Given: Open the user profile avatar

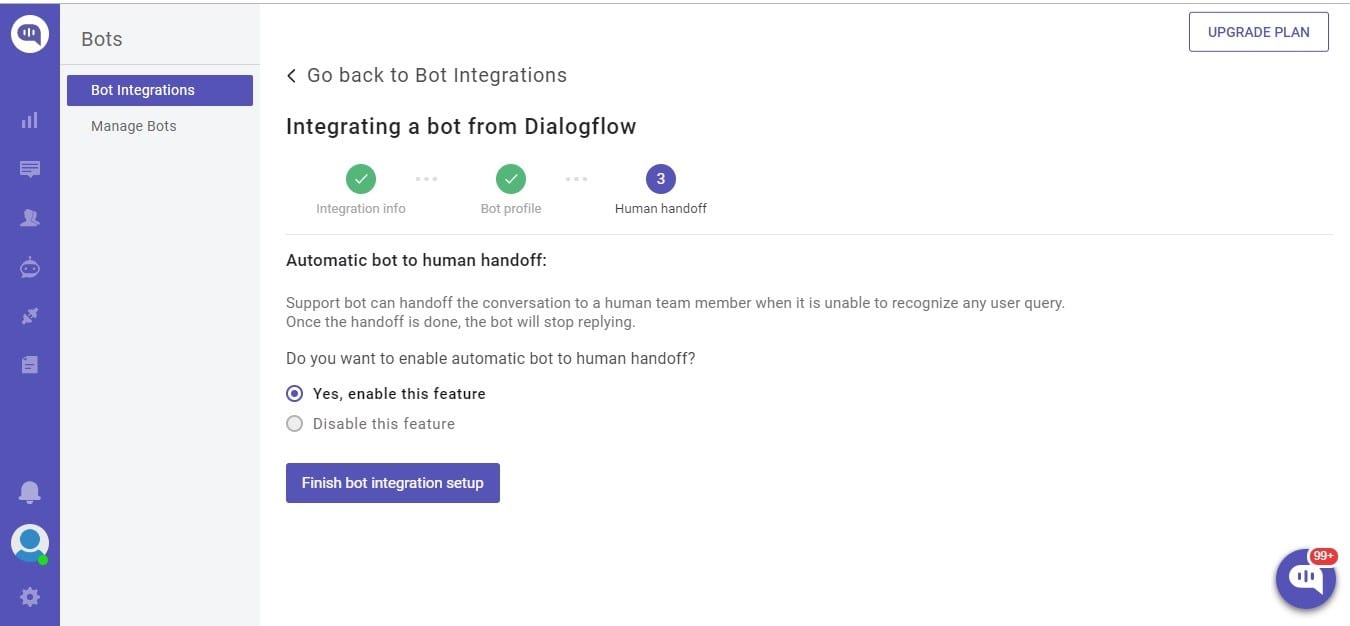Looking at the screenshot, I should tap(30, 543).
